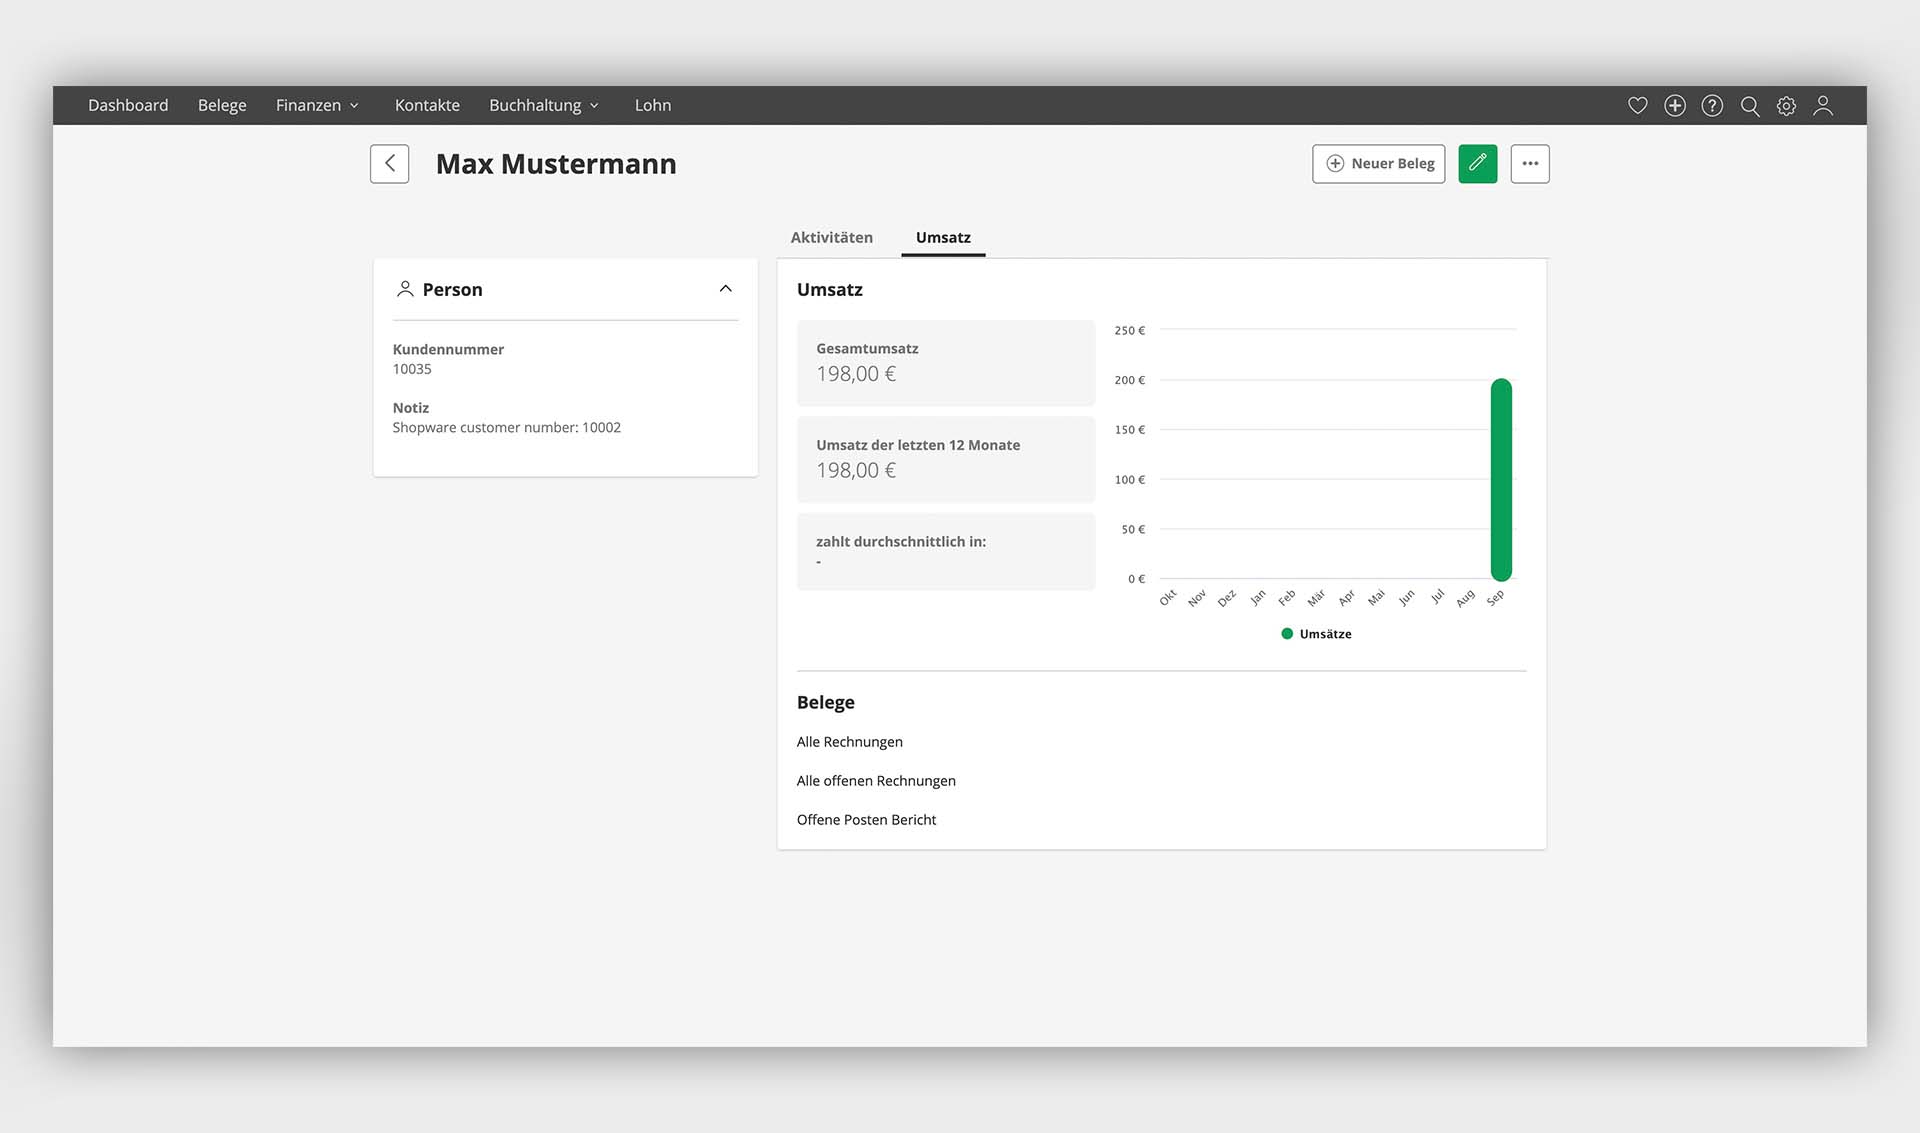Open the Lohn menu item
Image resolution: width=1920 pixels, height=1133 pixels.
click(x=653, y=105)
